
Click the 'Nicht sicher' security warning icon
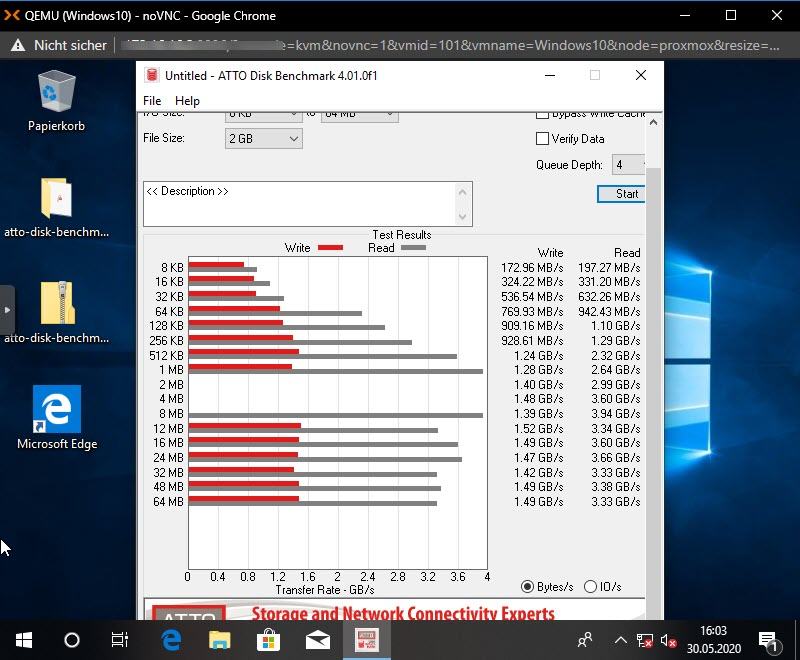18,45
